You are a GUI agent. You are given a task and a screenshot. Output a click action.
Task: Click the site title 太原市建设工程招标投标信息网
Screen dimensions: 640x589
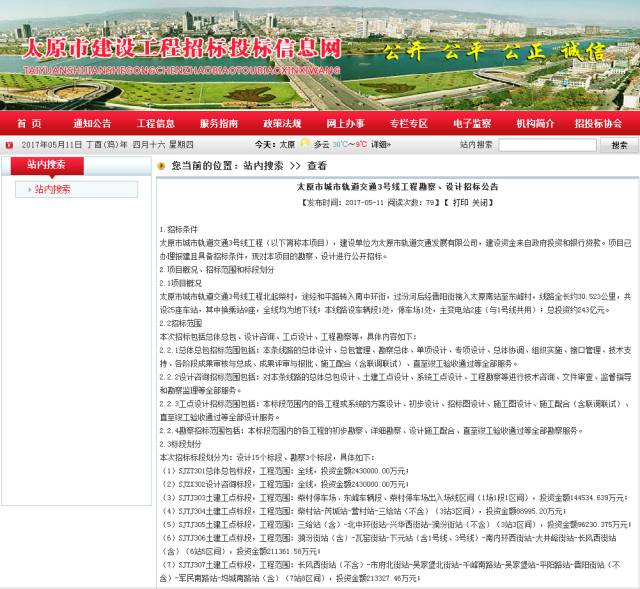point(182,49)
